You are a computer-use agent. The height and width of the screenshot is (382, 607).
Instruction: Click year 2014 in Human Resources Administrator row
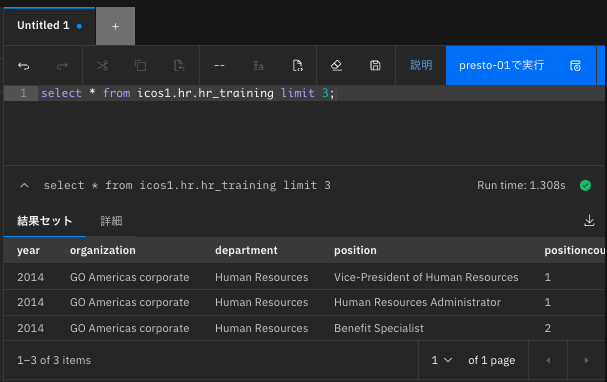click(30, 302)
